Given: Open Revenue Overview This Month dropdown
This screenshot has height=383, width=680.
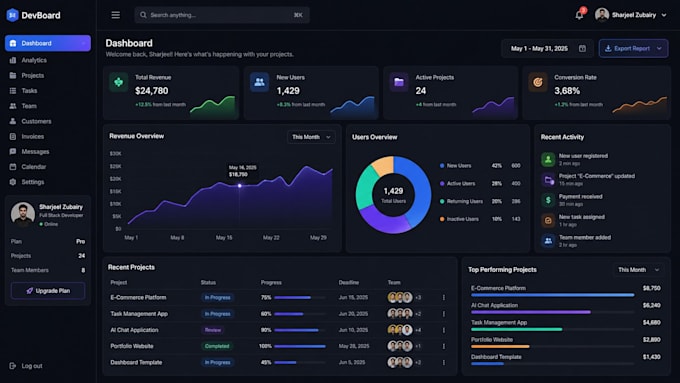Looking at the screenshot, I should click(x=311, y=137).
